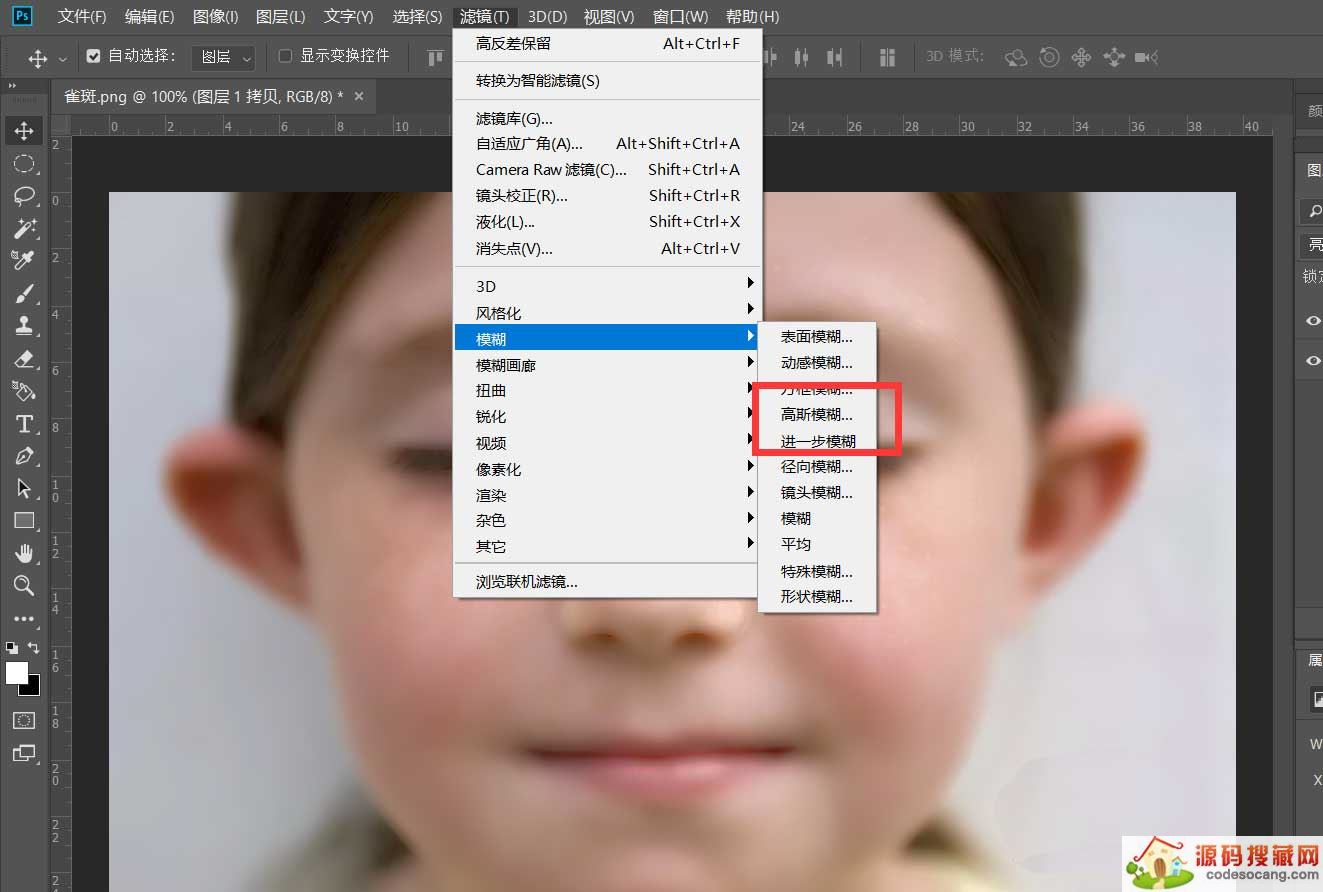1323x892 pixels.
Task: Select the Lasso tool
Action: coord(24,196)
